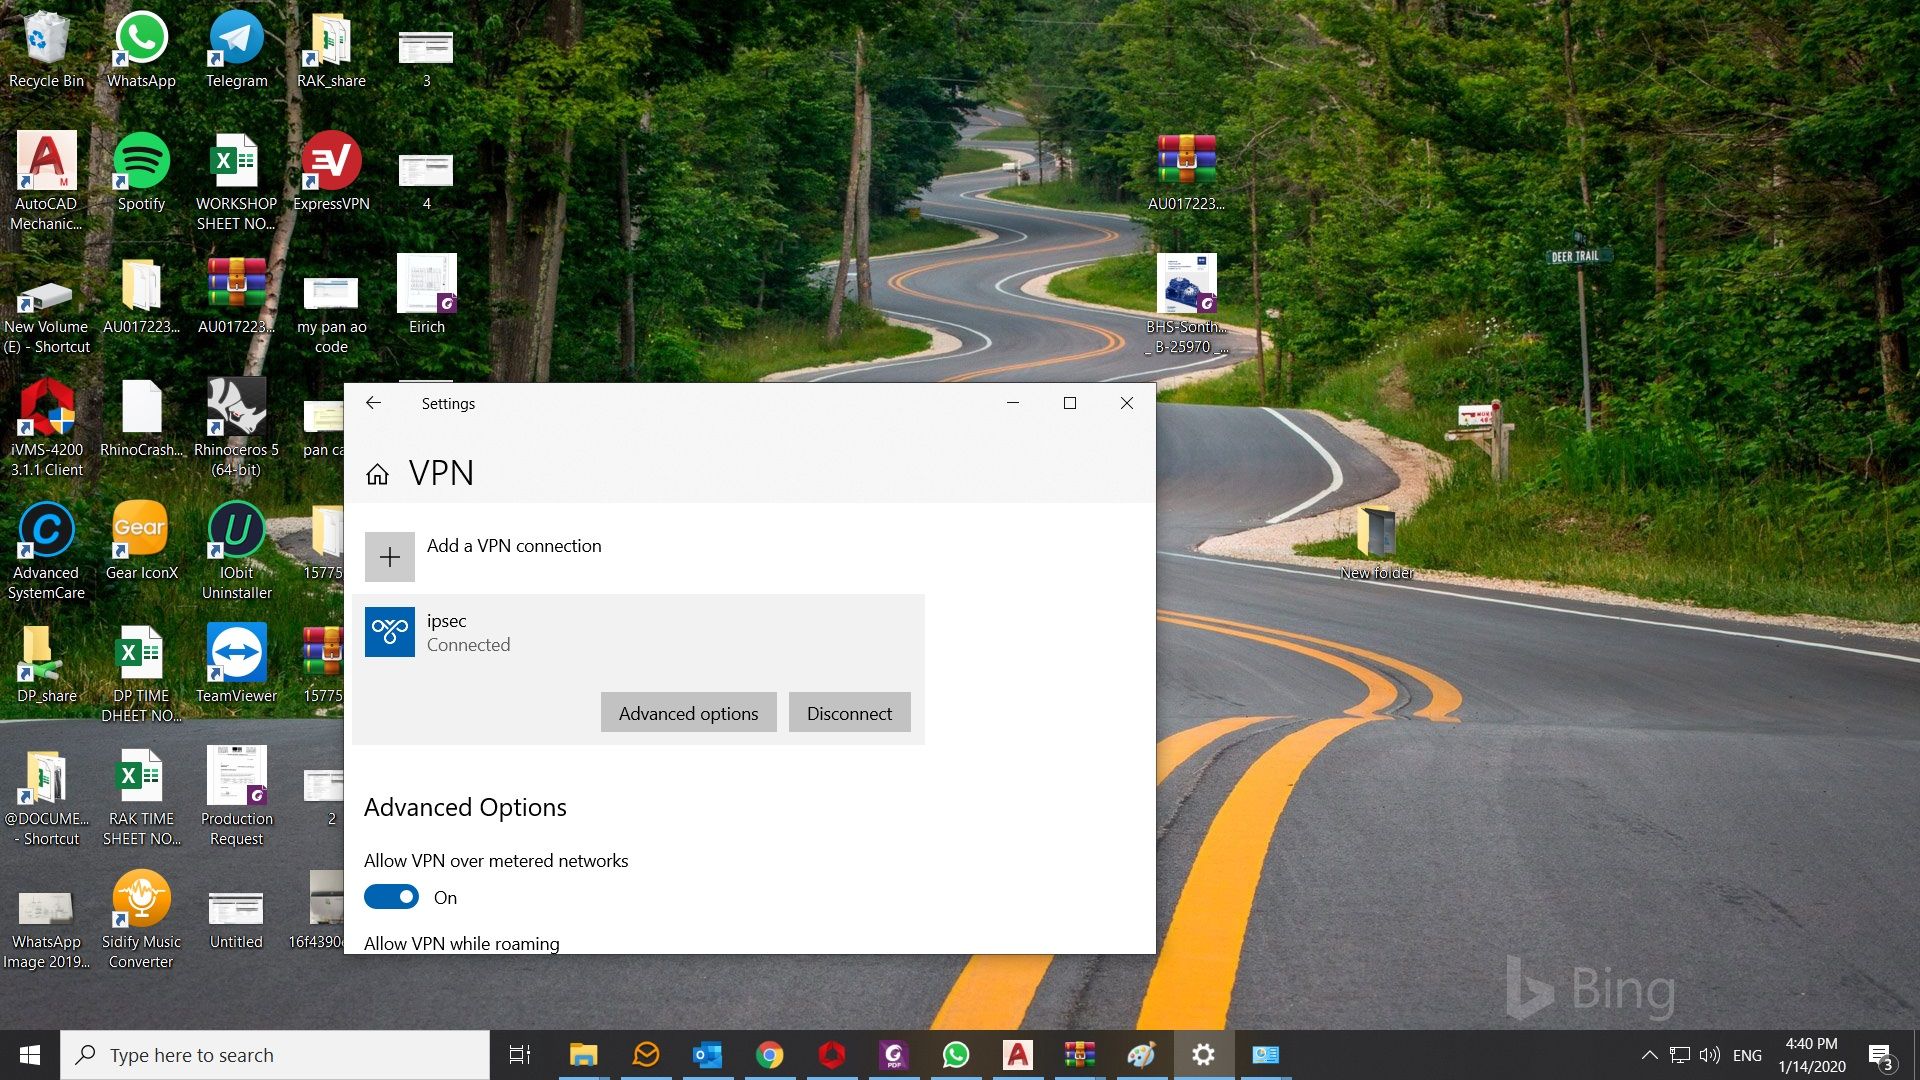Click the 'Connected' status text under ipsec
The height and width of the screenshot is (1080, 1920).
click(468, 645)
